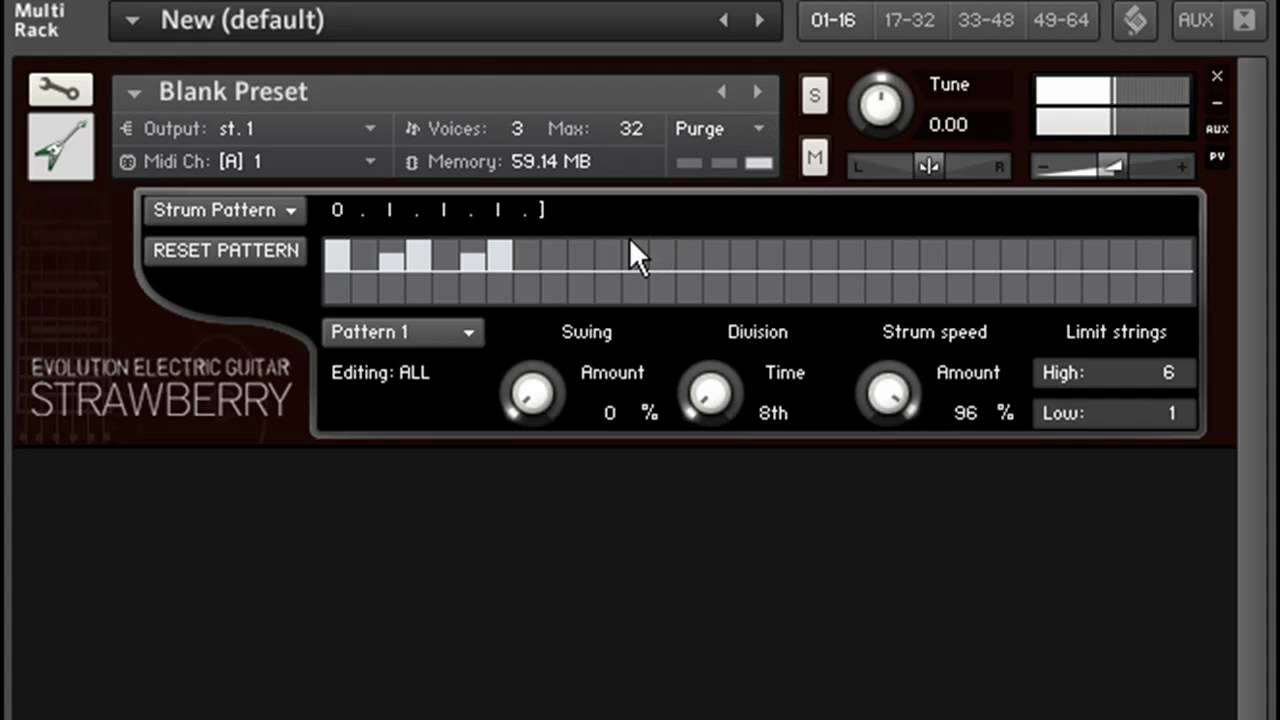
Task: Click the rack resize icon next to AUX
Action: point(1244,20)
